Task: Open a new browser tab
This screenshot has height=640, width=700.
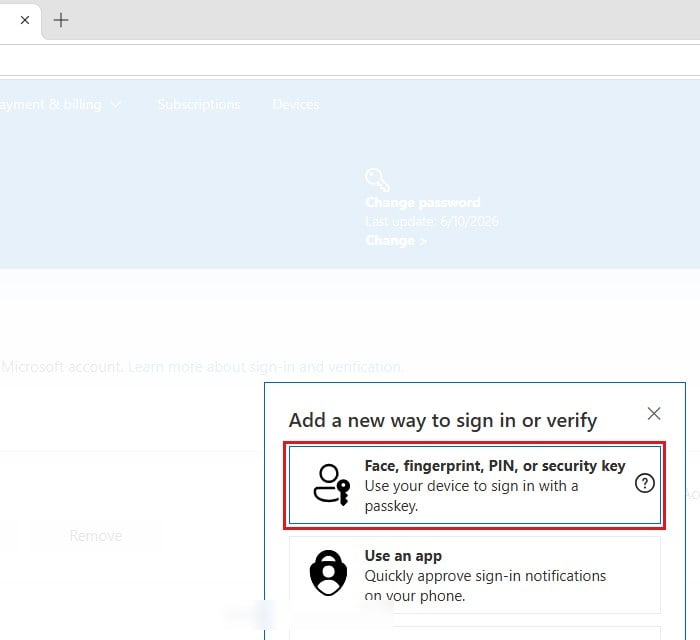Action: click(61, 20)
